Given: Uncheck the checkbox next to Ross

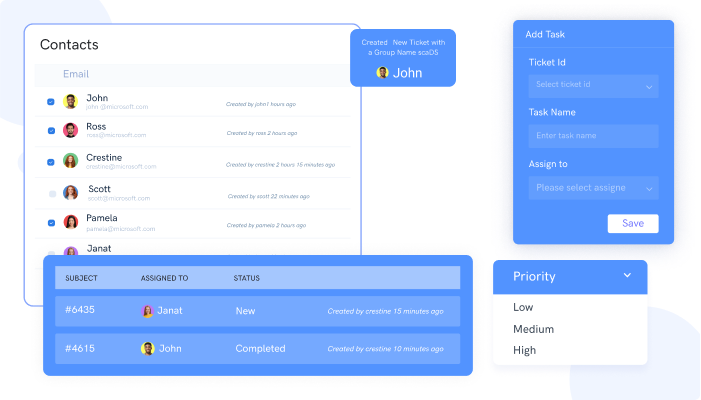Looking at the screenshot, I should coord(51,131).
